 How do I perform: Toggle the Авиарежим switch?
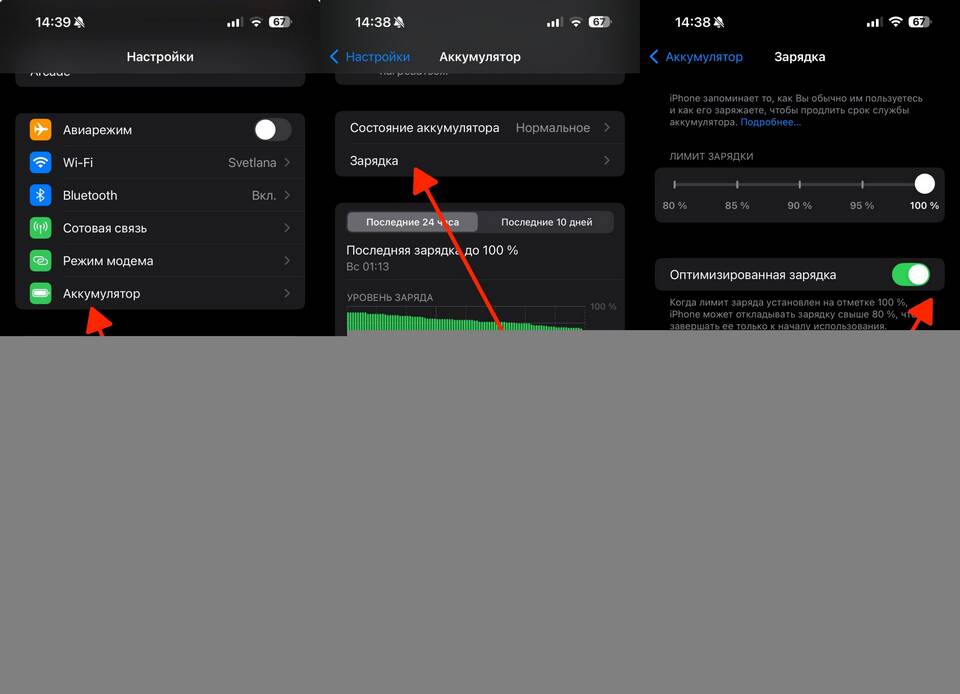[x=272, y=130]
